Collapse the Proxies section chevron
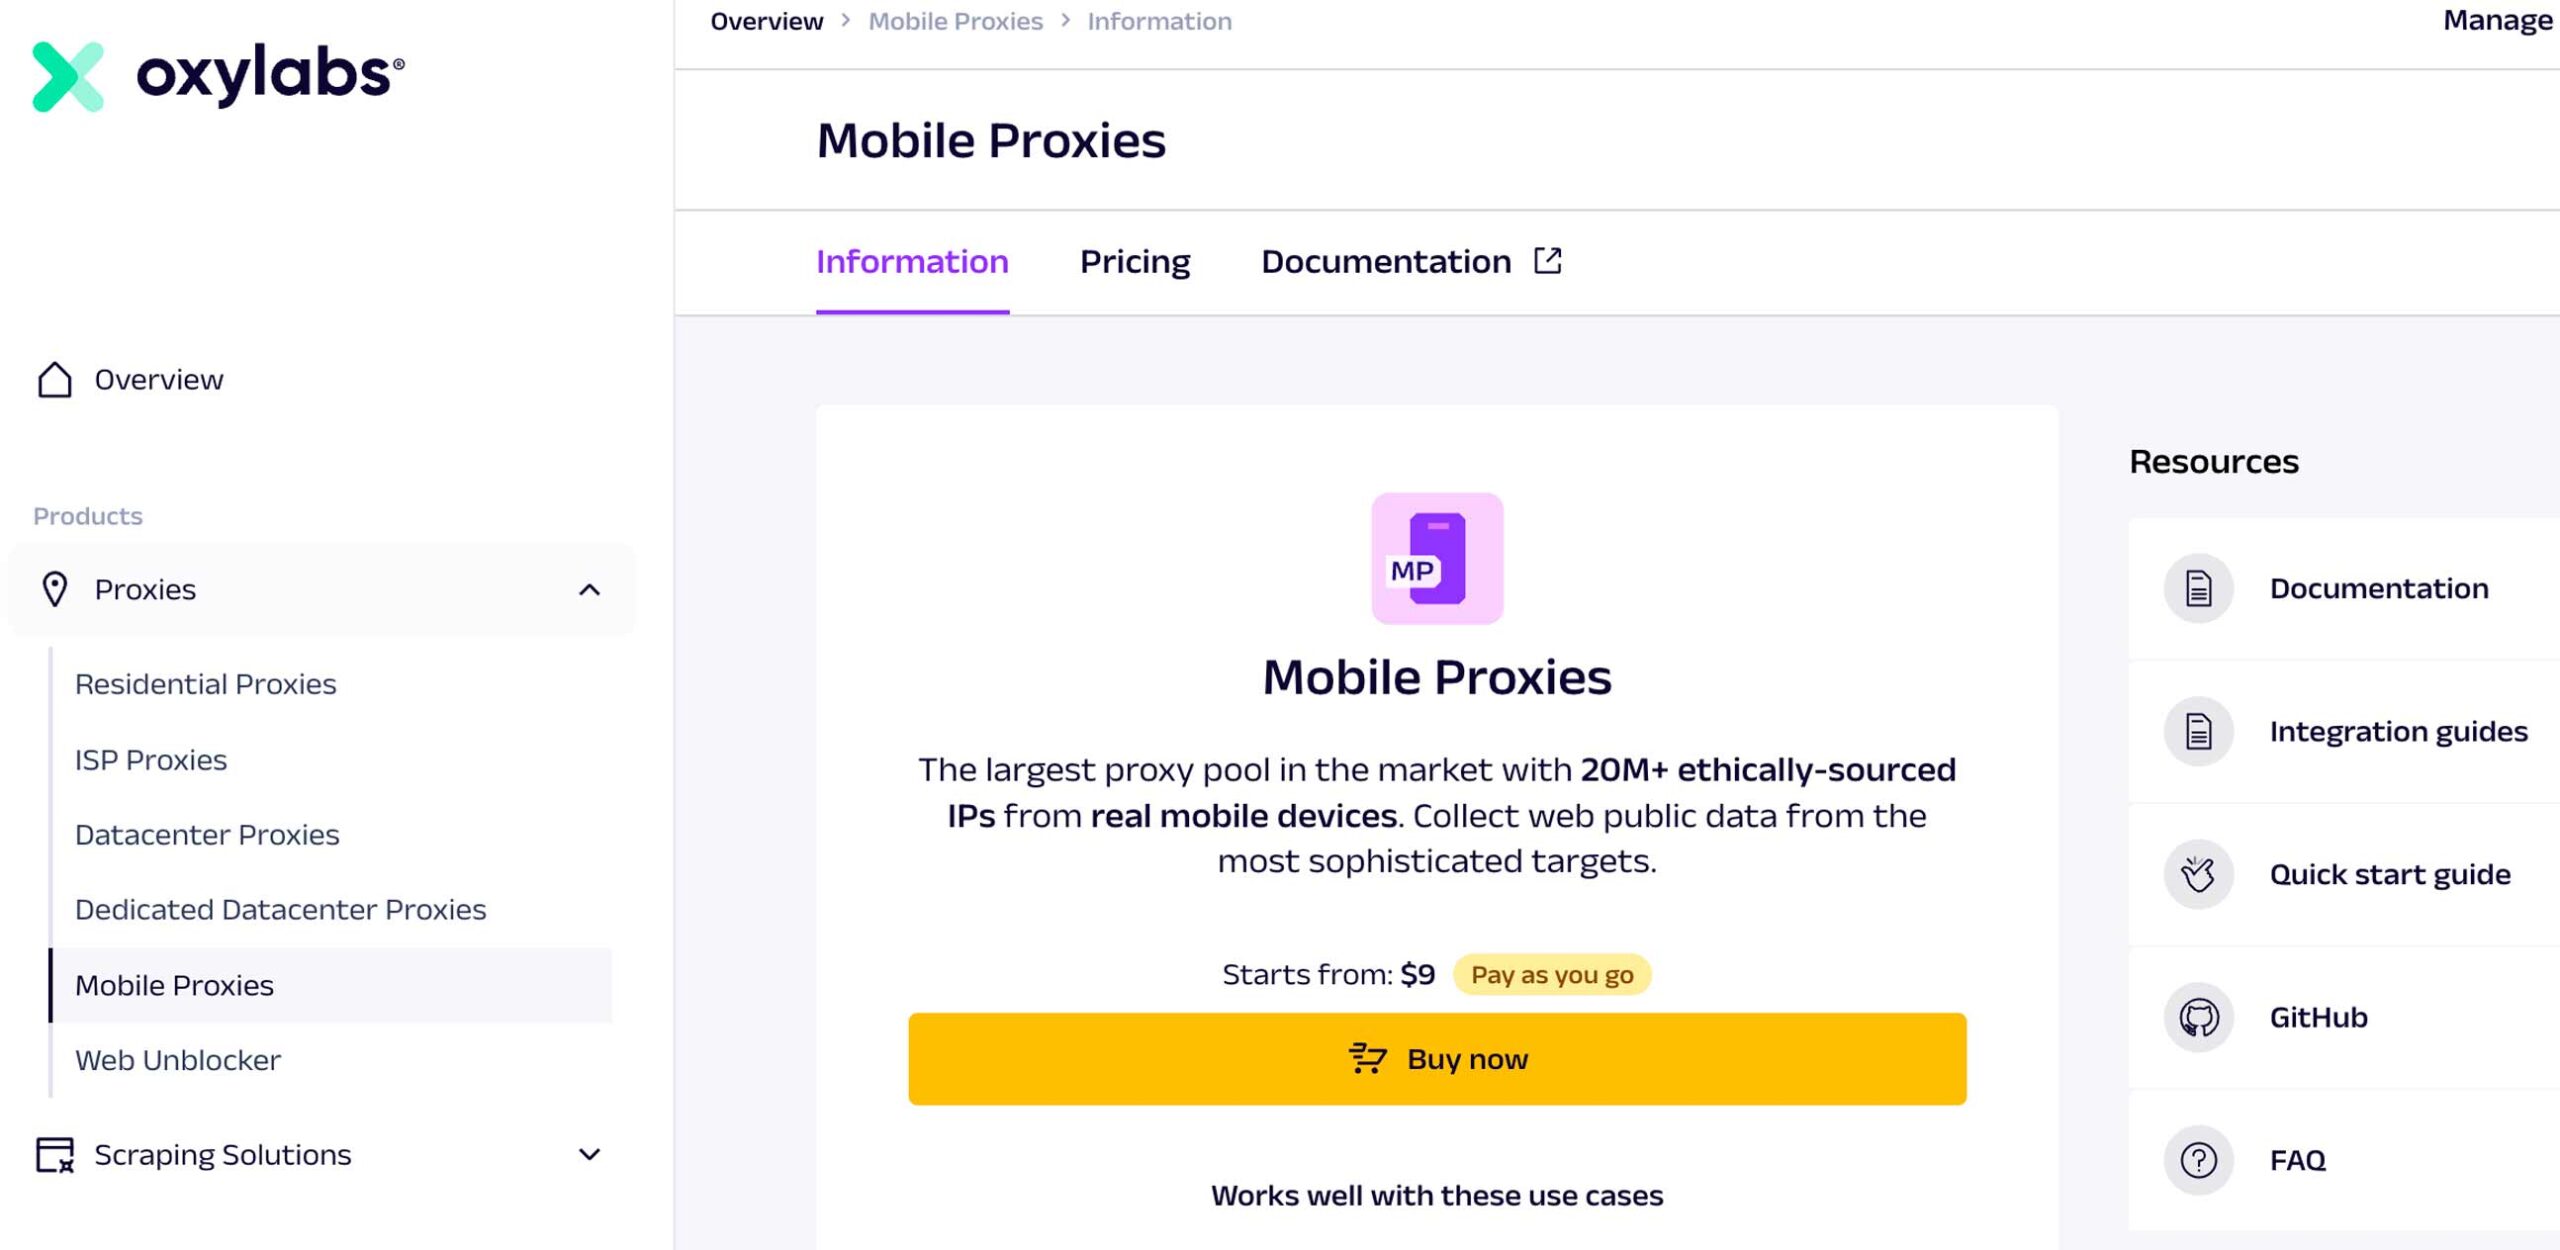 point(589,589)
